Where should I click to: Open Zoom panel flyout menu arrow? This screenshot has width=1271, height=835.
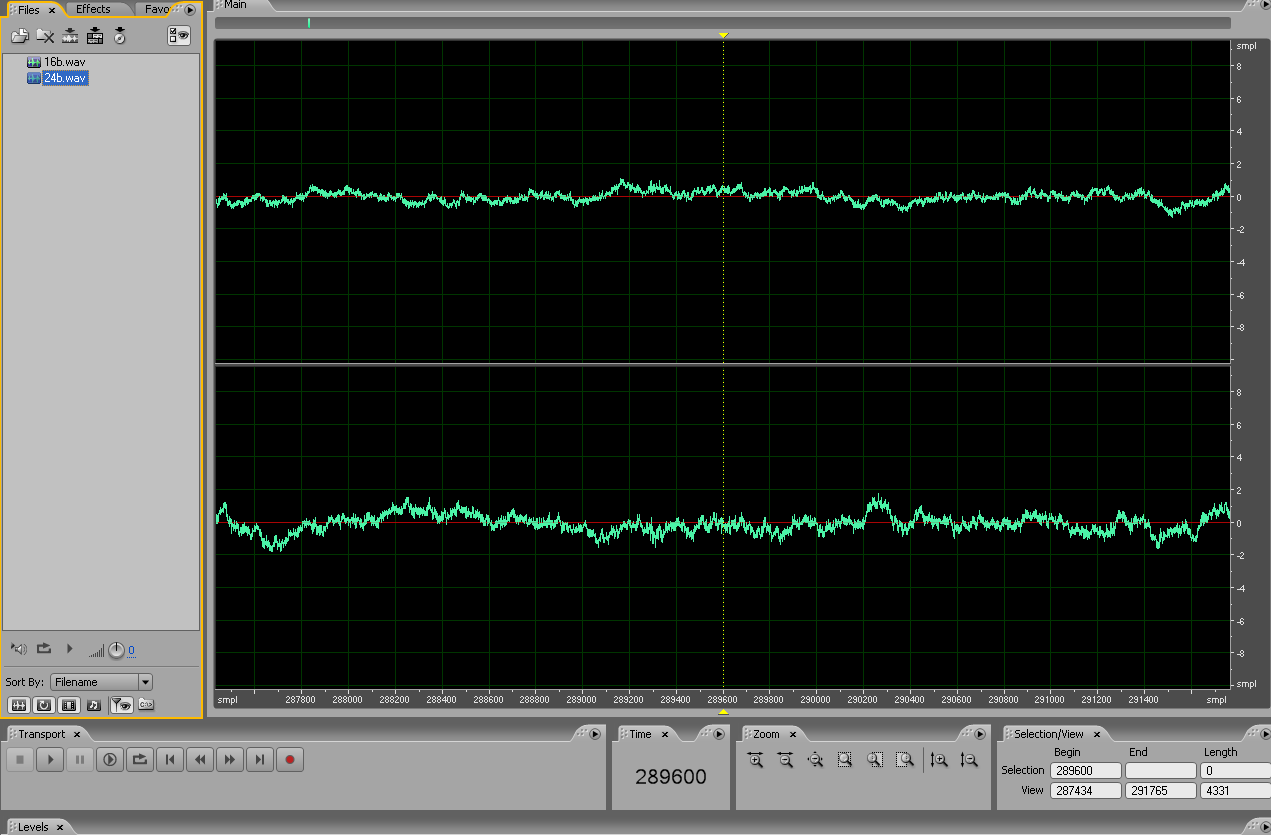tap(980, 734)
